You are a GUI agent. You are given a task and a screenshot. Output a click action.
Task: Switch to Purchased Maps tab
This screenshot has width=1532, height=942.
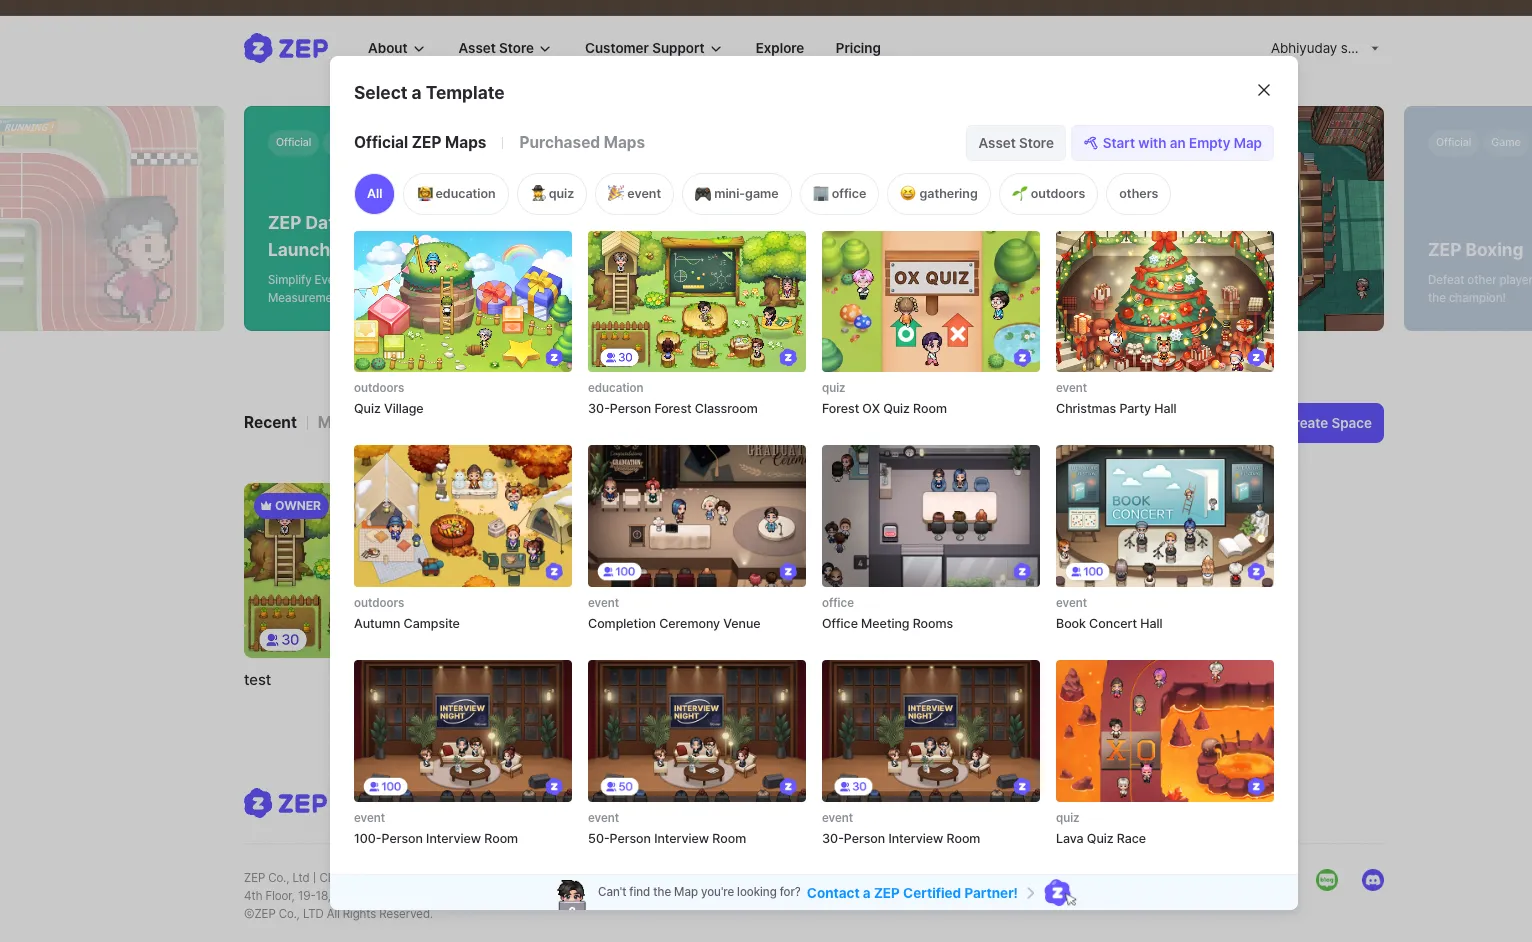tap(582, 142)
